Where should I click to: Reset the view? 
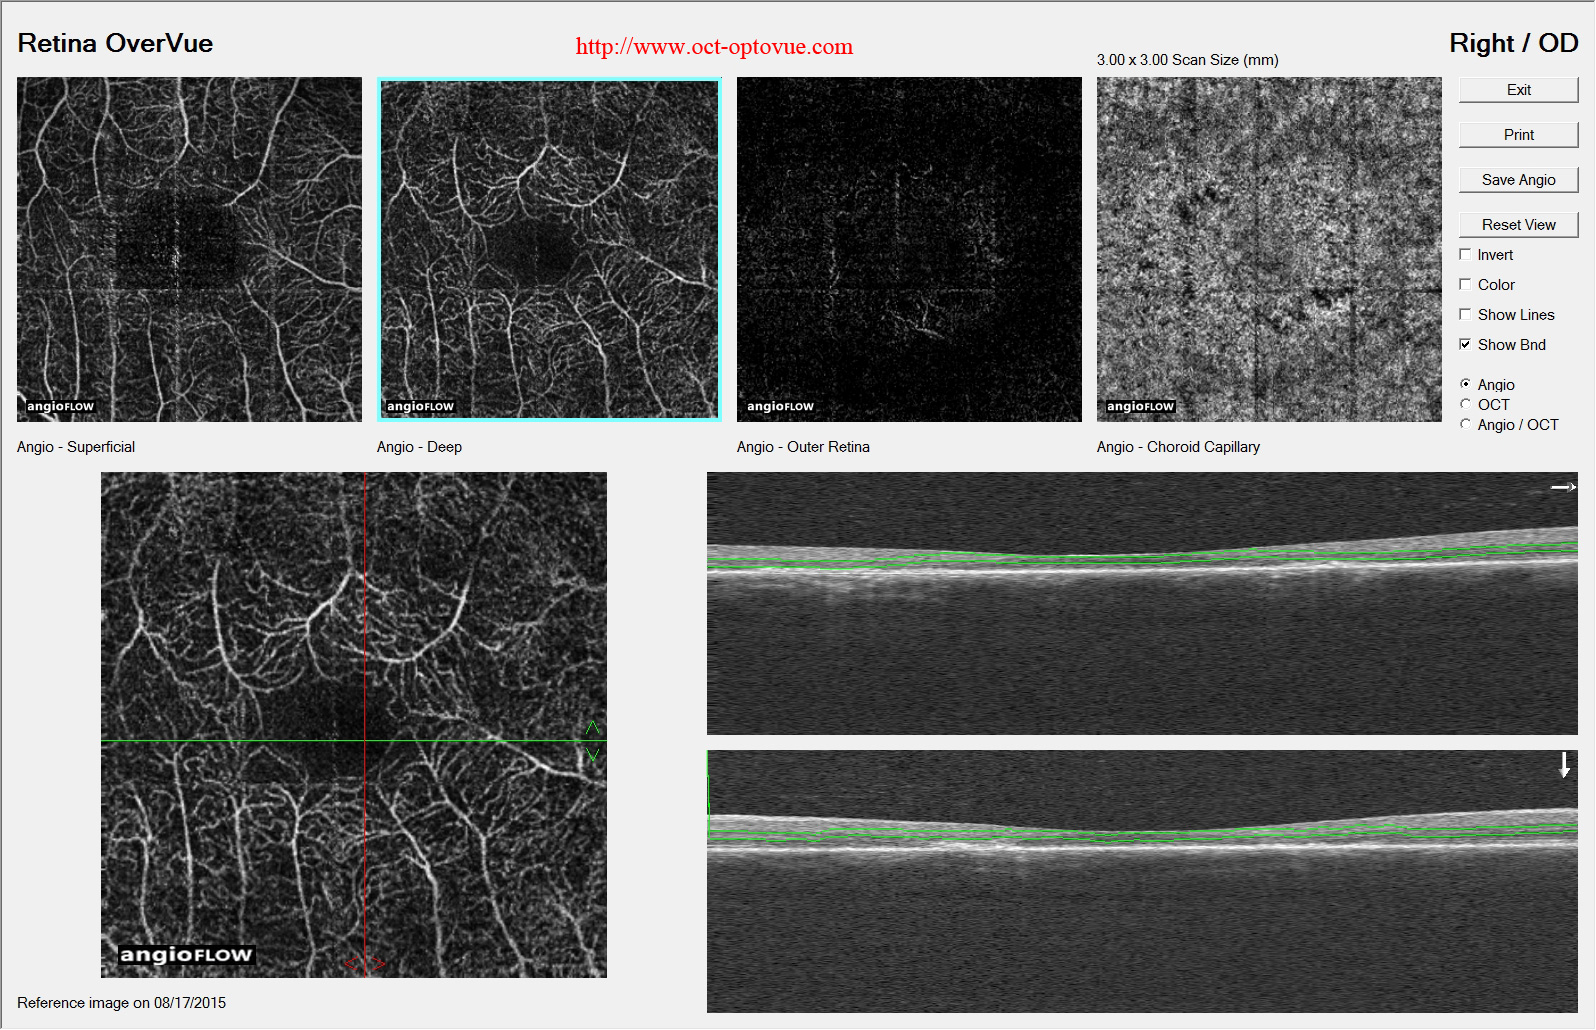pos(1518,225)
